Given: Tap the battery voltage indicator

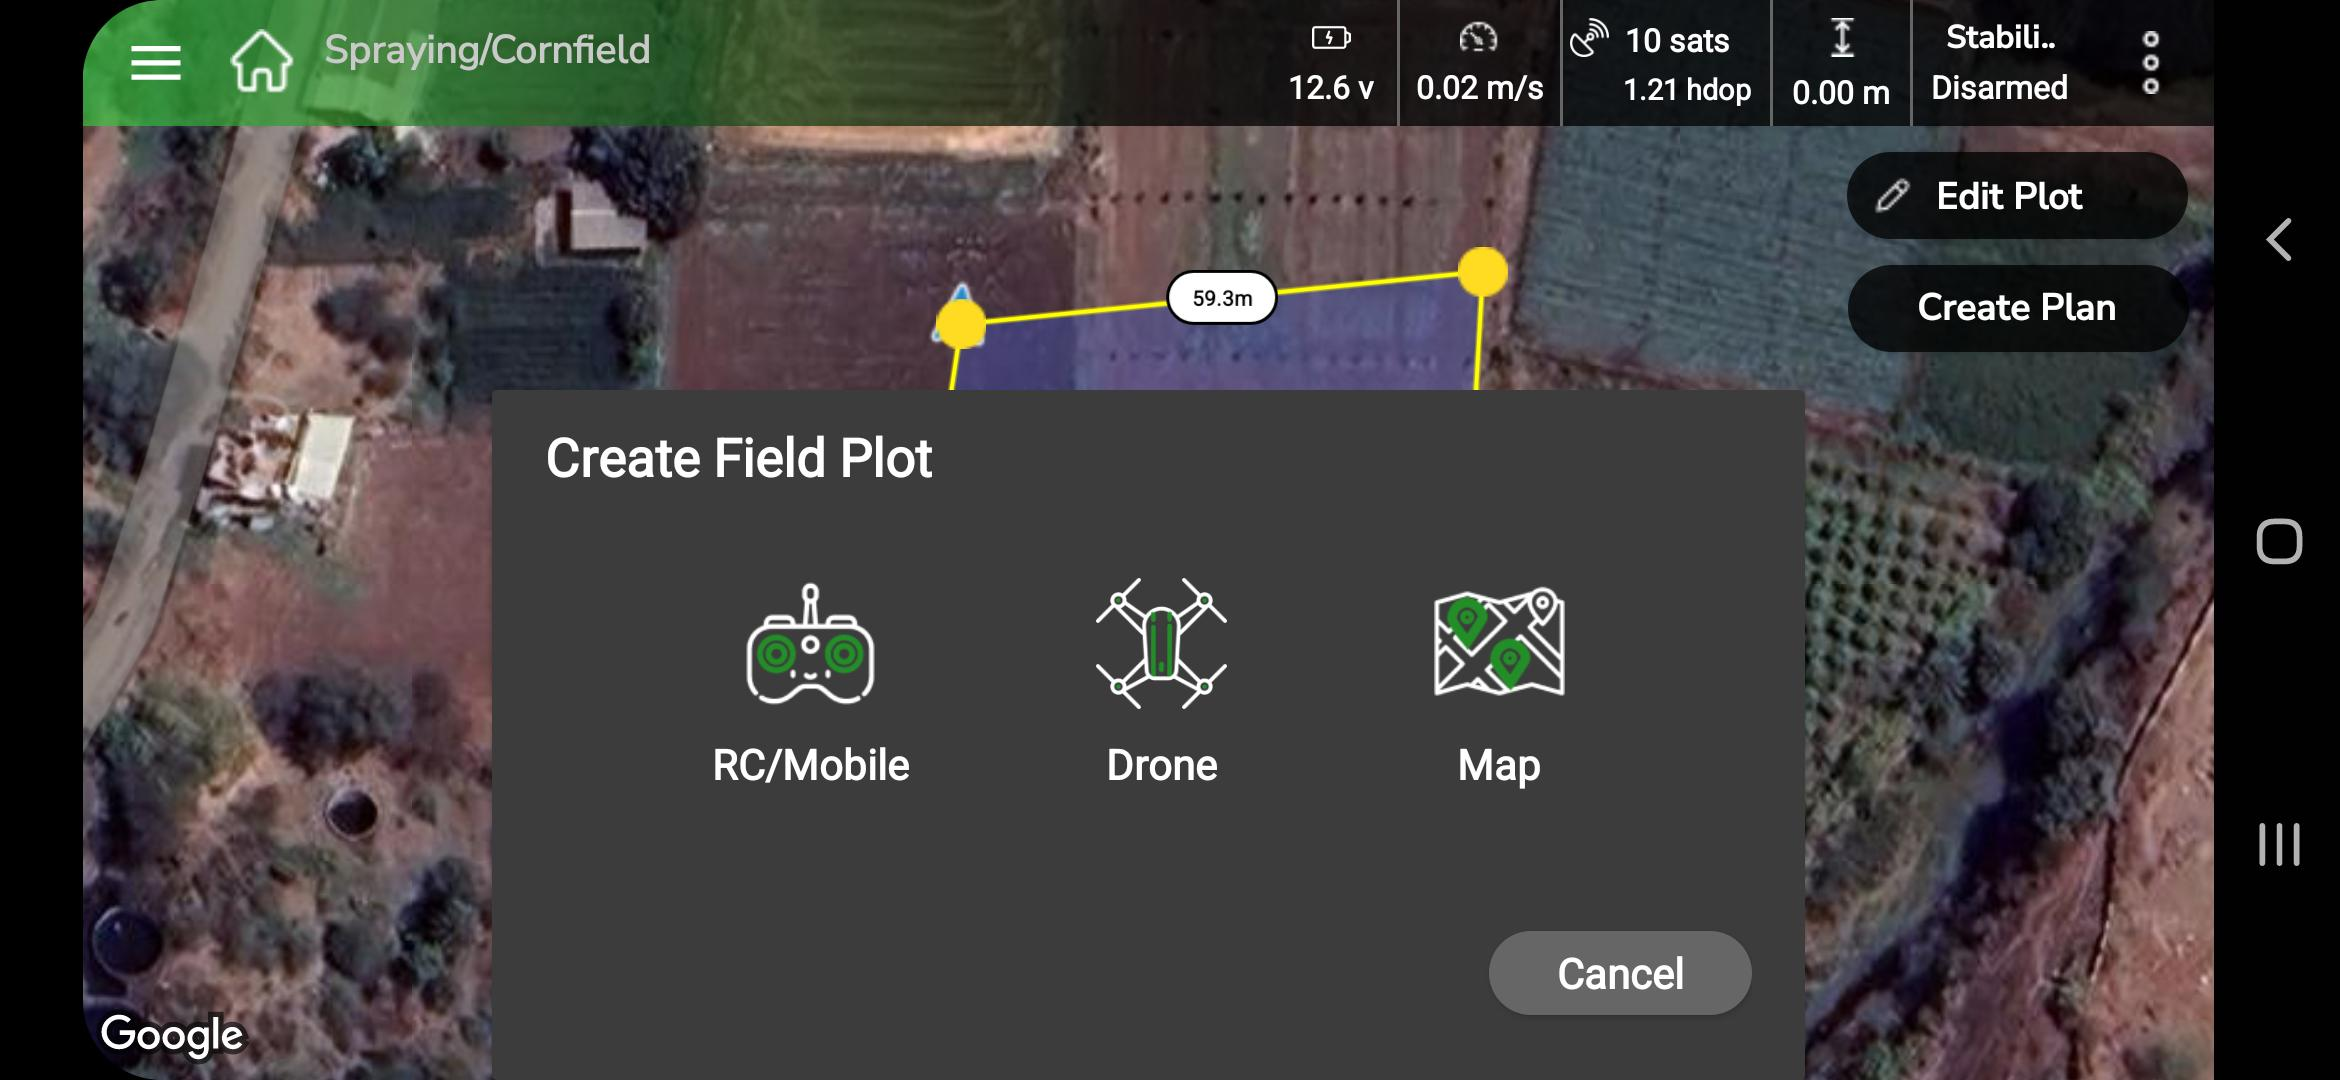Looking at the screenshot, I should (x=1331, y=40).
